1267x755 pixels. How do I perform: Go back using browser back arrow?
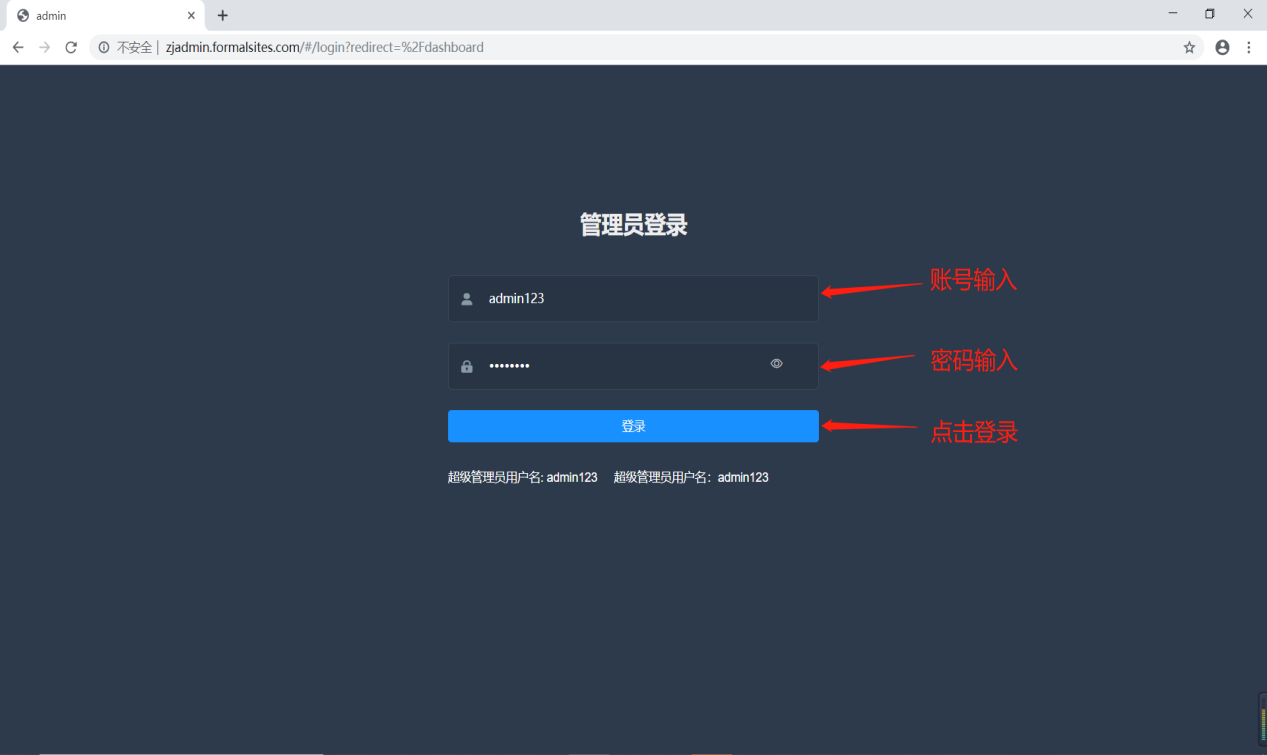tap(18, 47)
